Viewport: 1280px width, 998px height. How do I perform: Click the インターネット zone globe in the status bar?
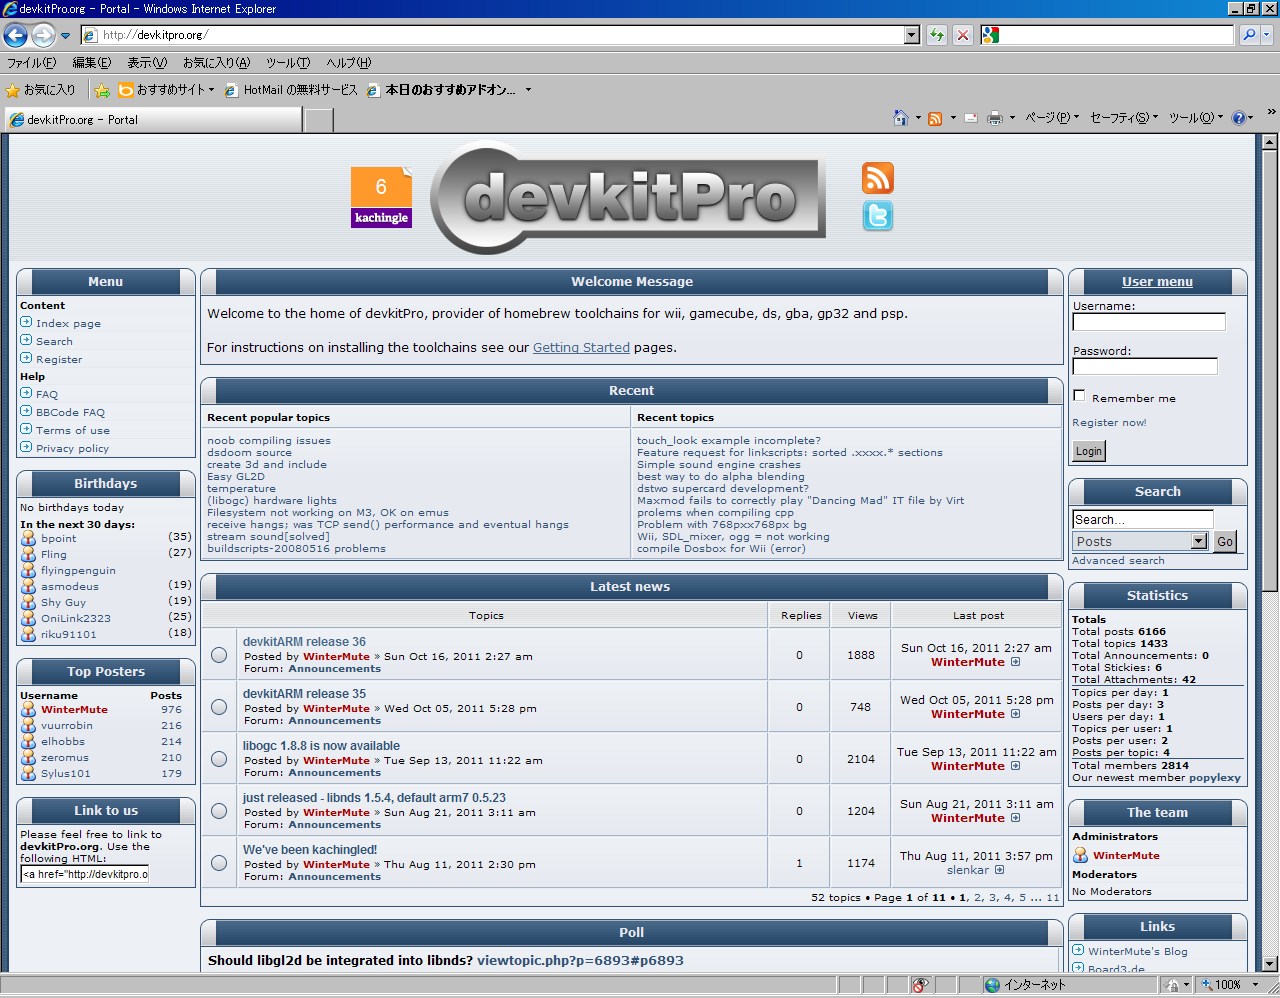992,985
